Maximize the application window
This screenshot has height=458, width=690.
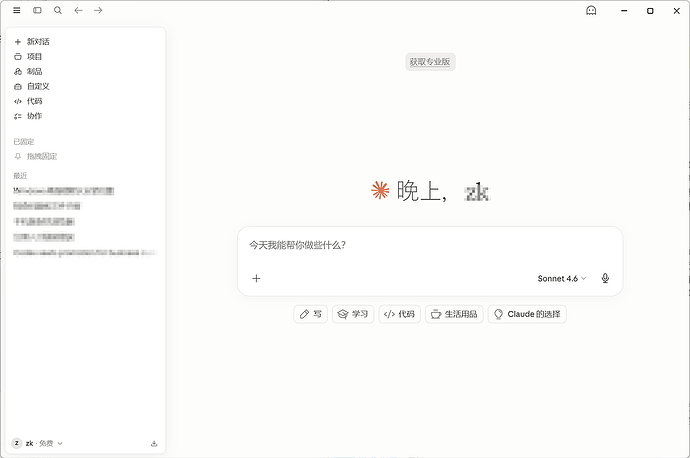pos(650,11)
